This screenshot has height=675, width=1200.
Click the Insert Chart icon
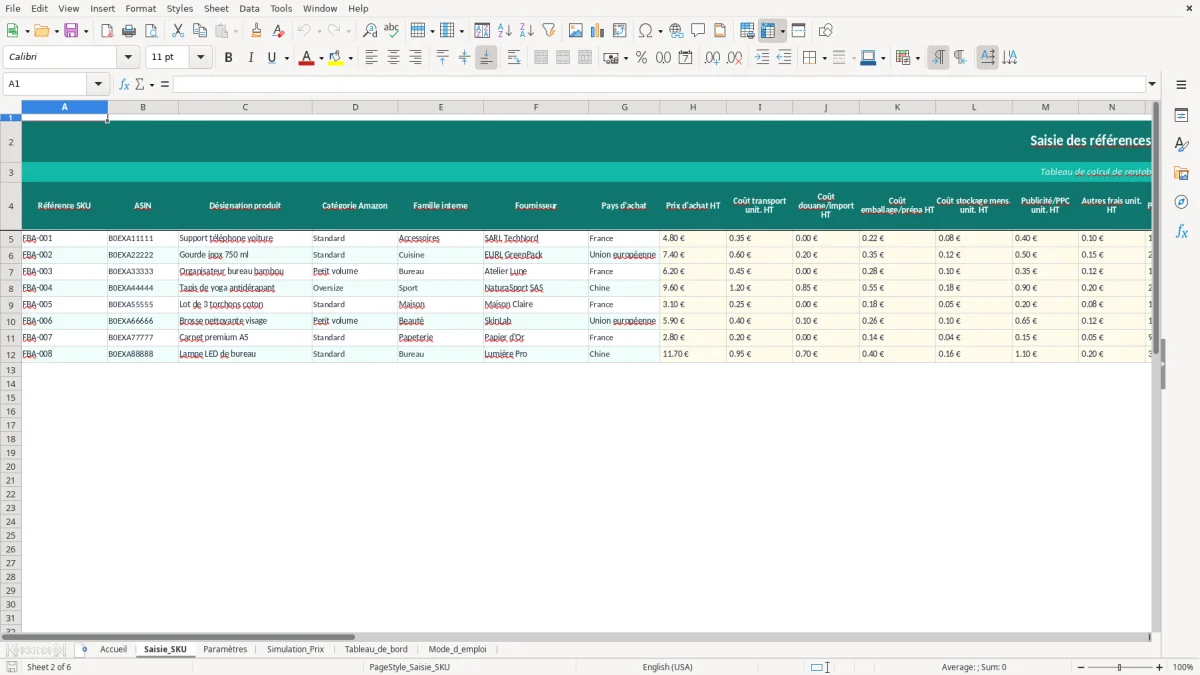598,31
